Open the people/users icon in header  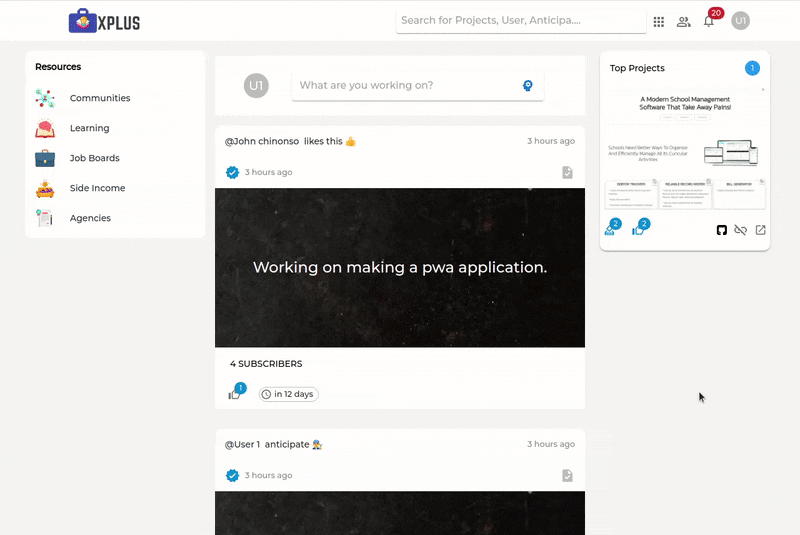(x=684, y=21)
